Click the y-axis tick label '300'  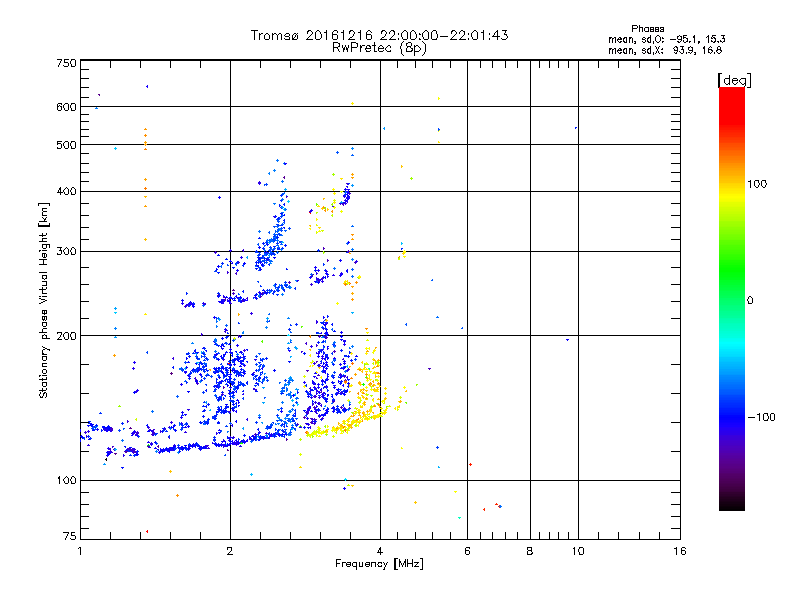[x=66, y=252]
